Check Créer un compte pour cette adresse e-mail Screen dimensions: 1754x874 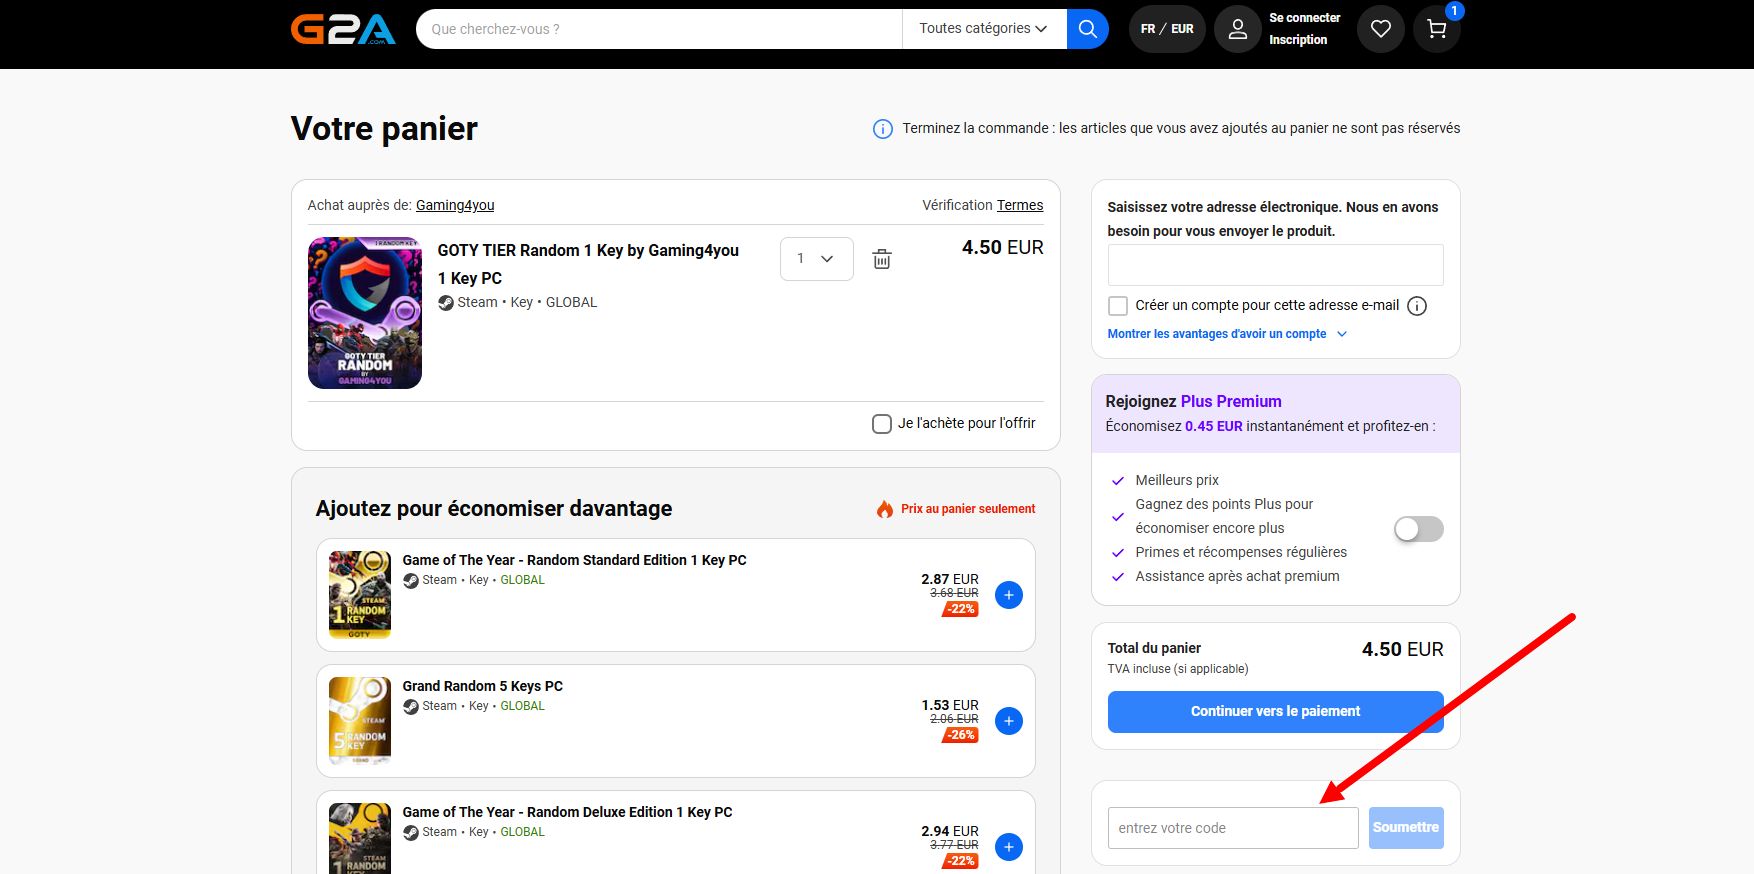click(x=1118, y=306)
